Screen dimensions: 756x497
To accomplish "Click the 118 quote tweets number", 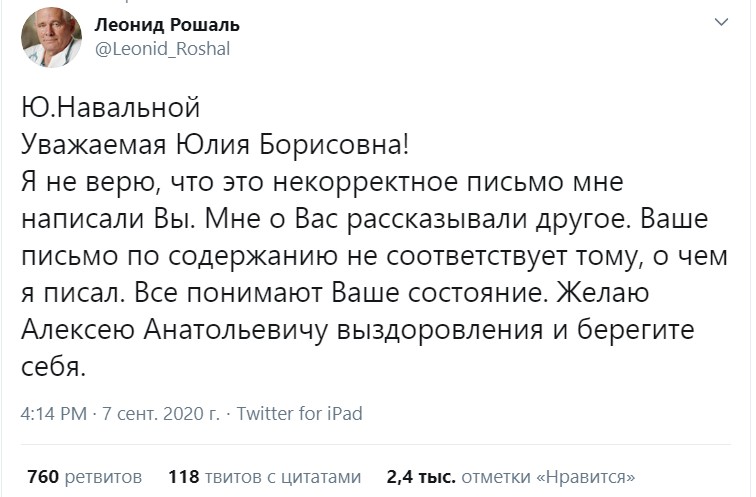I will tap(184, 477).
